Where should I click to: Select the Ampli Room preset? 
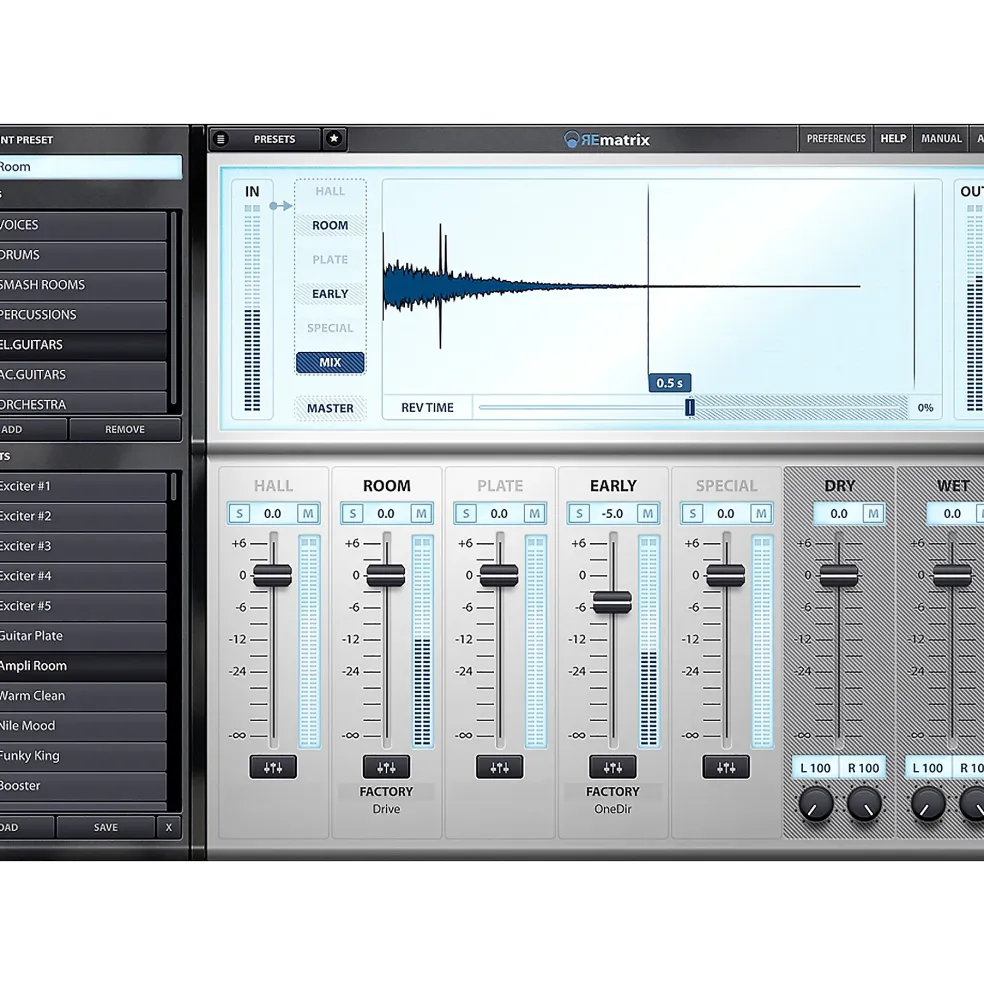click(x=83, y=666)
